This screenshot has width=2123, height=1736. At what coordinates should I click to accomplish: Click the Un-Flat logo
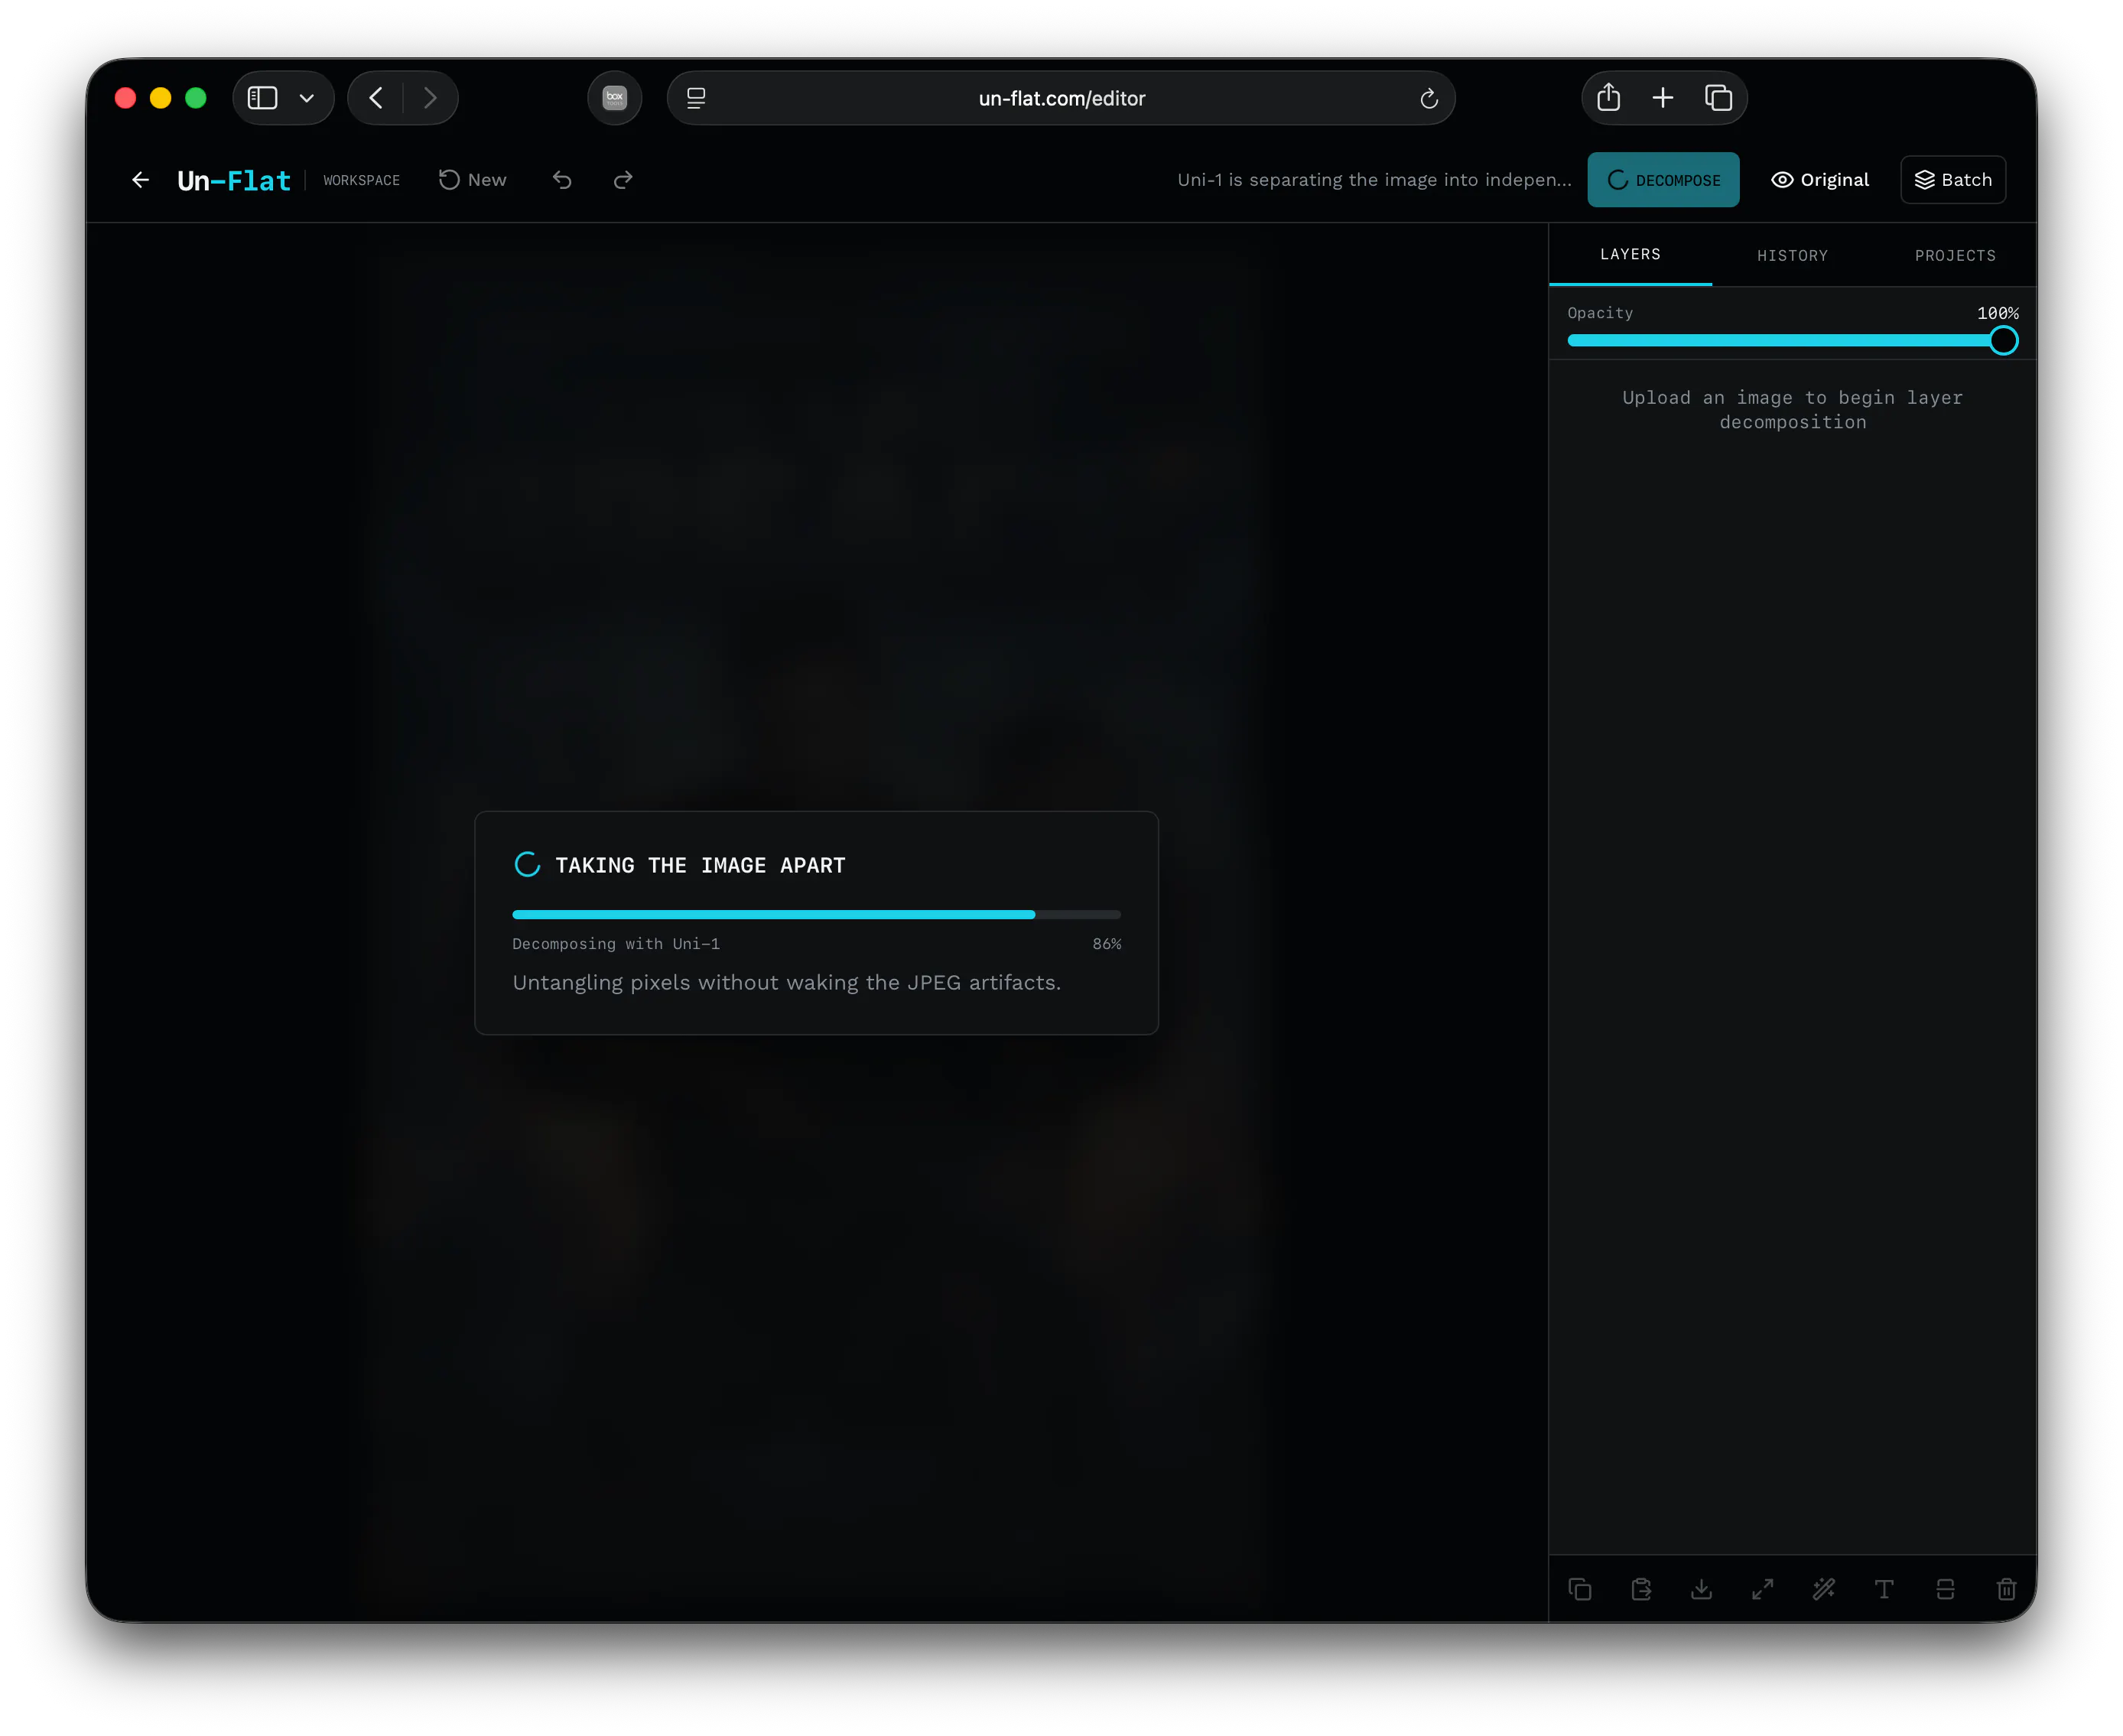(x=234, y=181)
